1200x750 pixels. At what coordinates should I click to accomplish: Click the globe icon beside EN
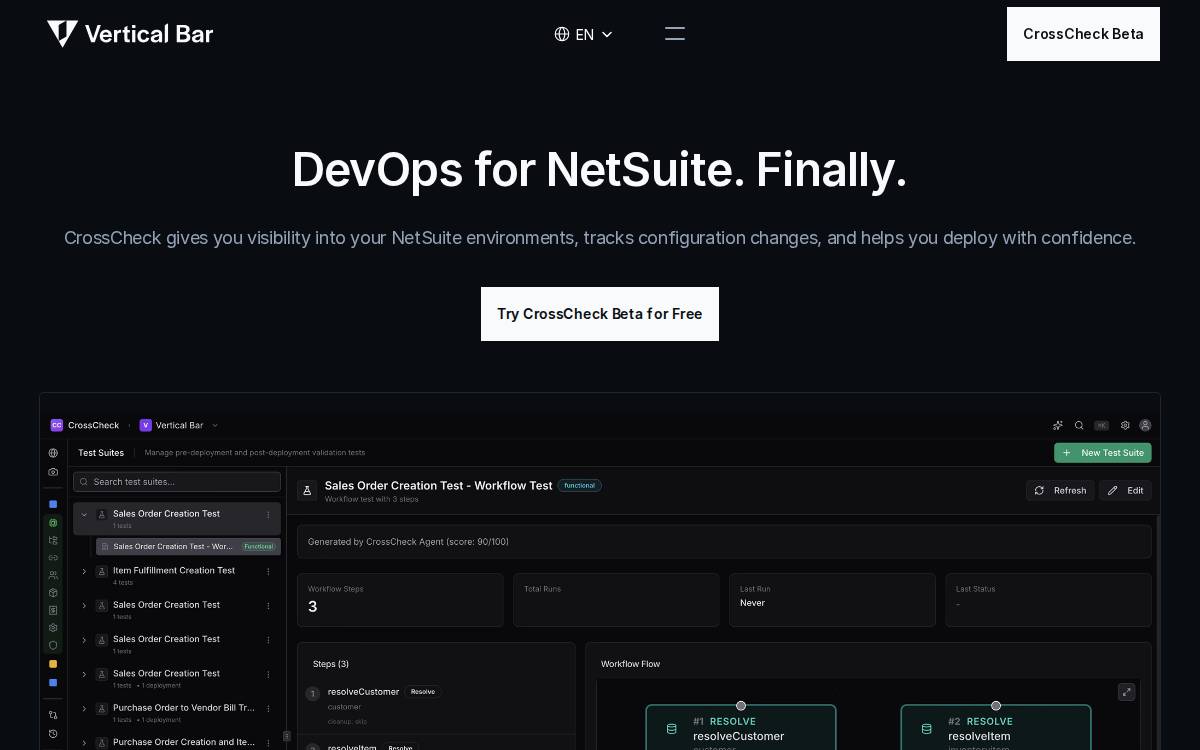(562, 34)
